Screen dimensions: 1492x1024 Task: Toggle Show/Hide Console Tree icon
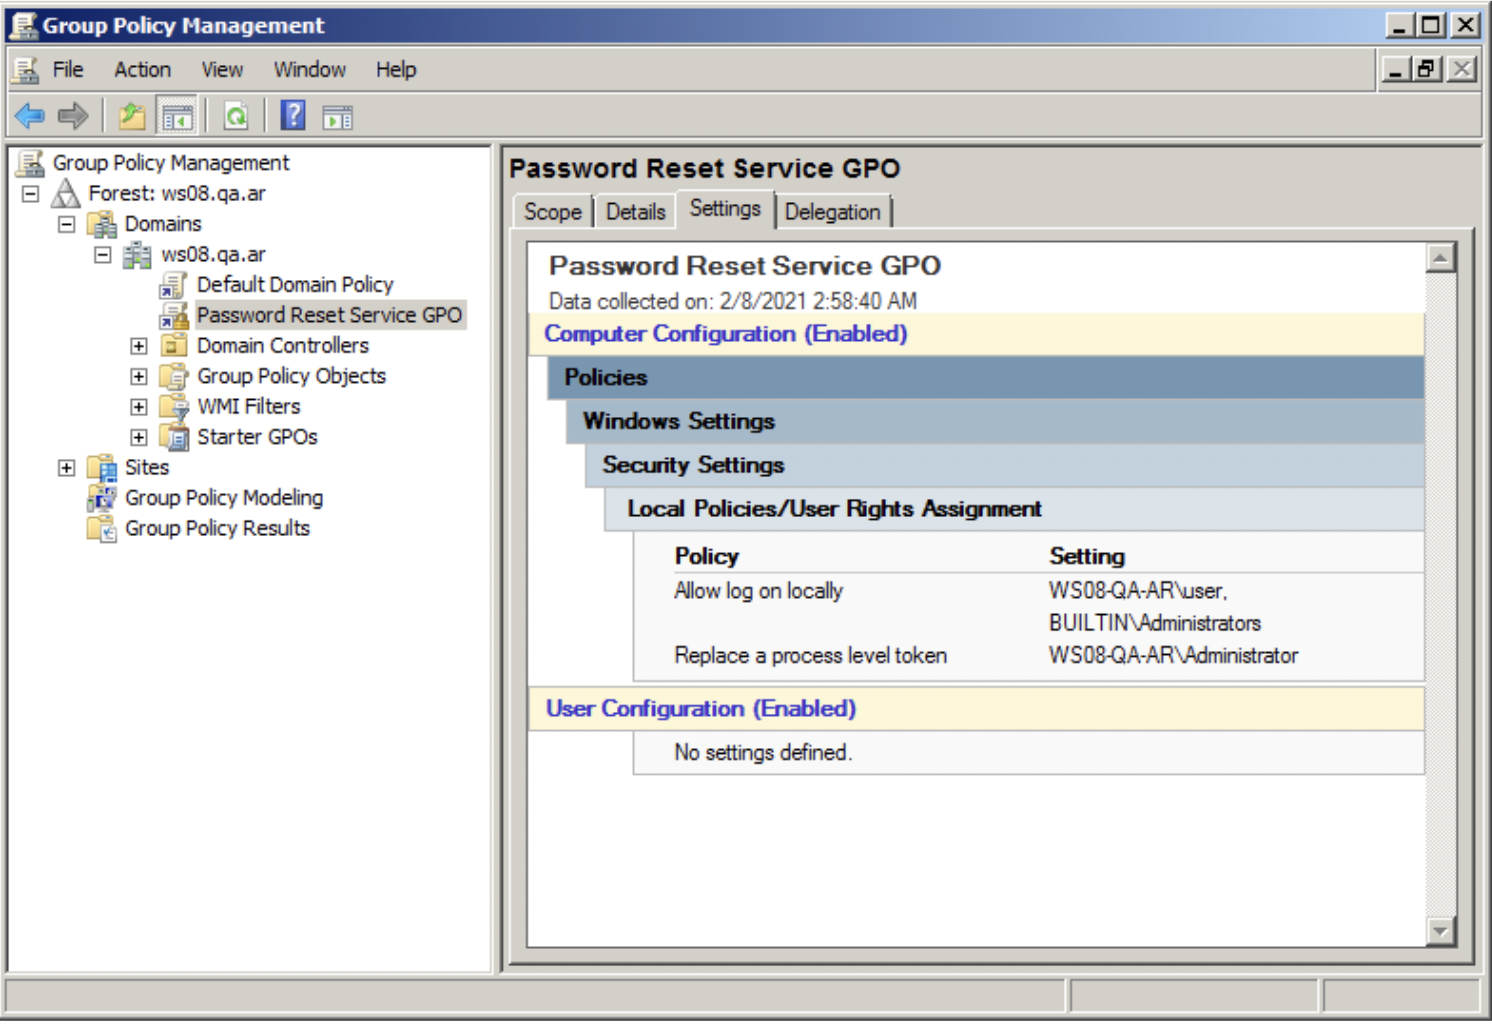[x=177, y=116]
